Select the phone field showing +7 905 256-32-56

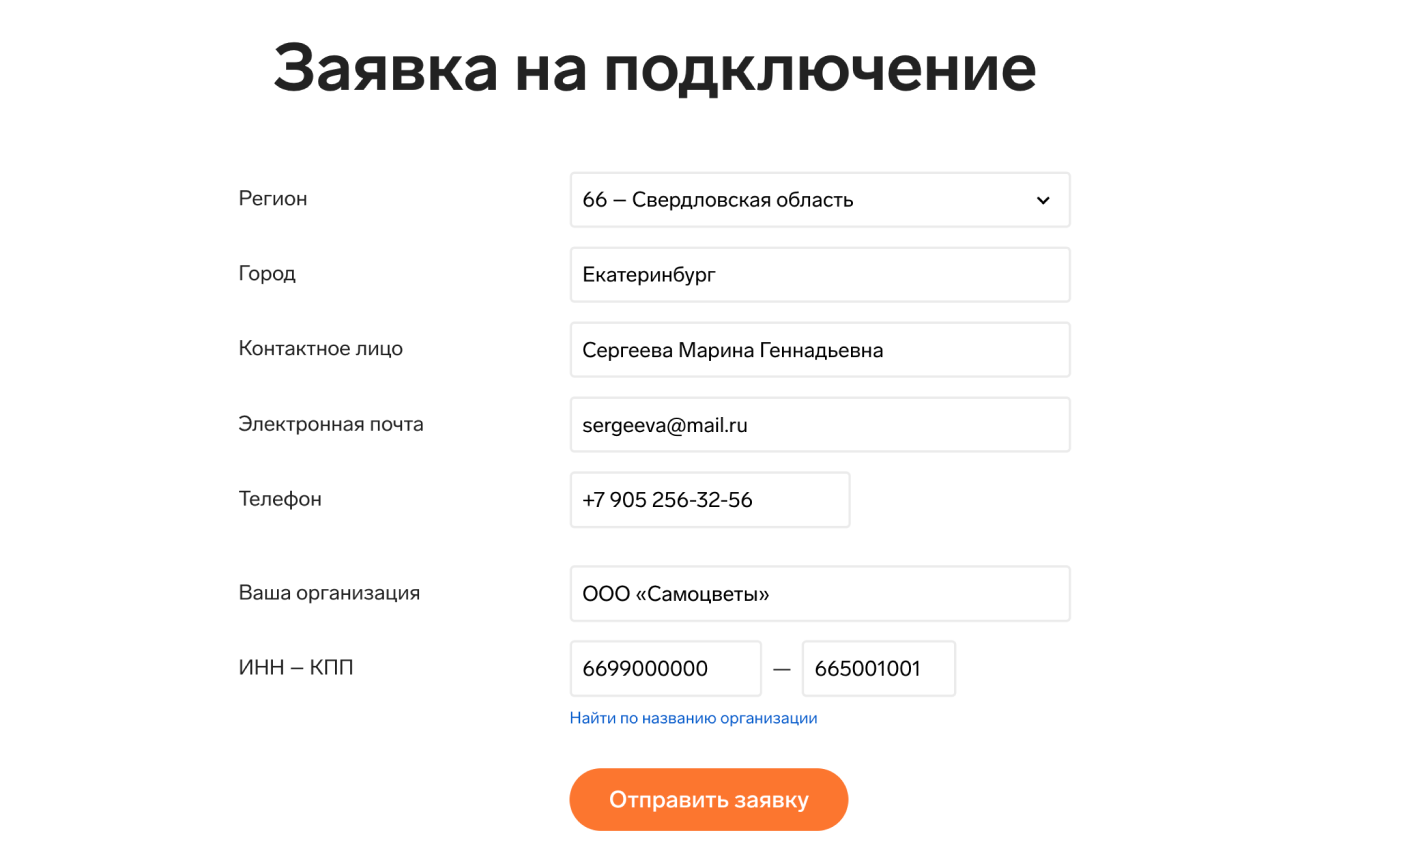[x=709, y=500]
